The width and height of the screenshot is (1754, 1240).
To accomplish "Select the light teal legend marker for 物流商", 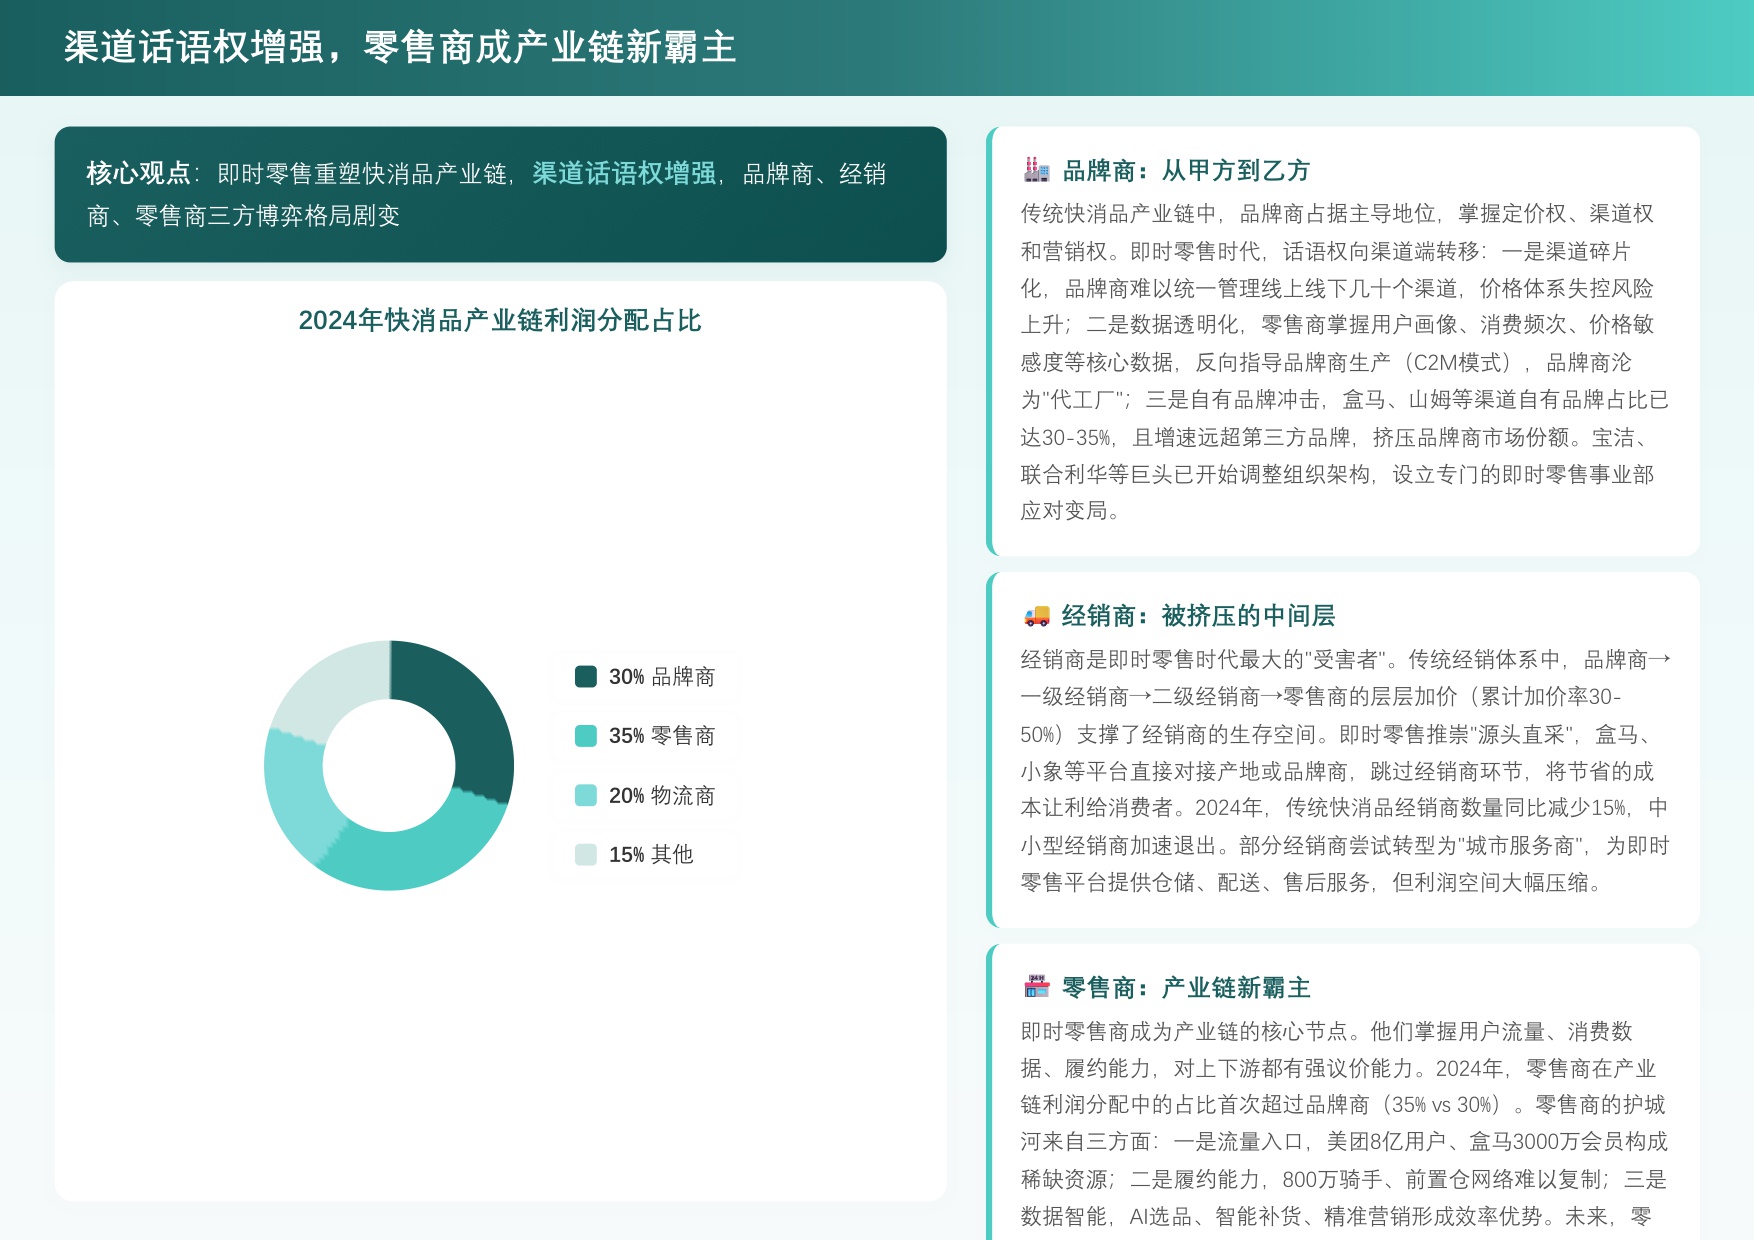I will (585, 795).
